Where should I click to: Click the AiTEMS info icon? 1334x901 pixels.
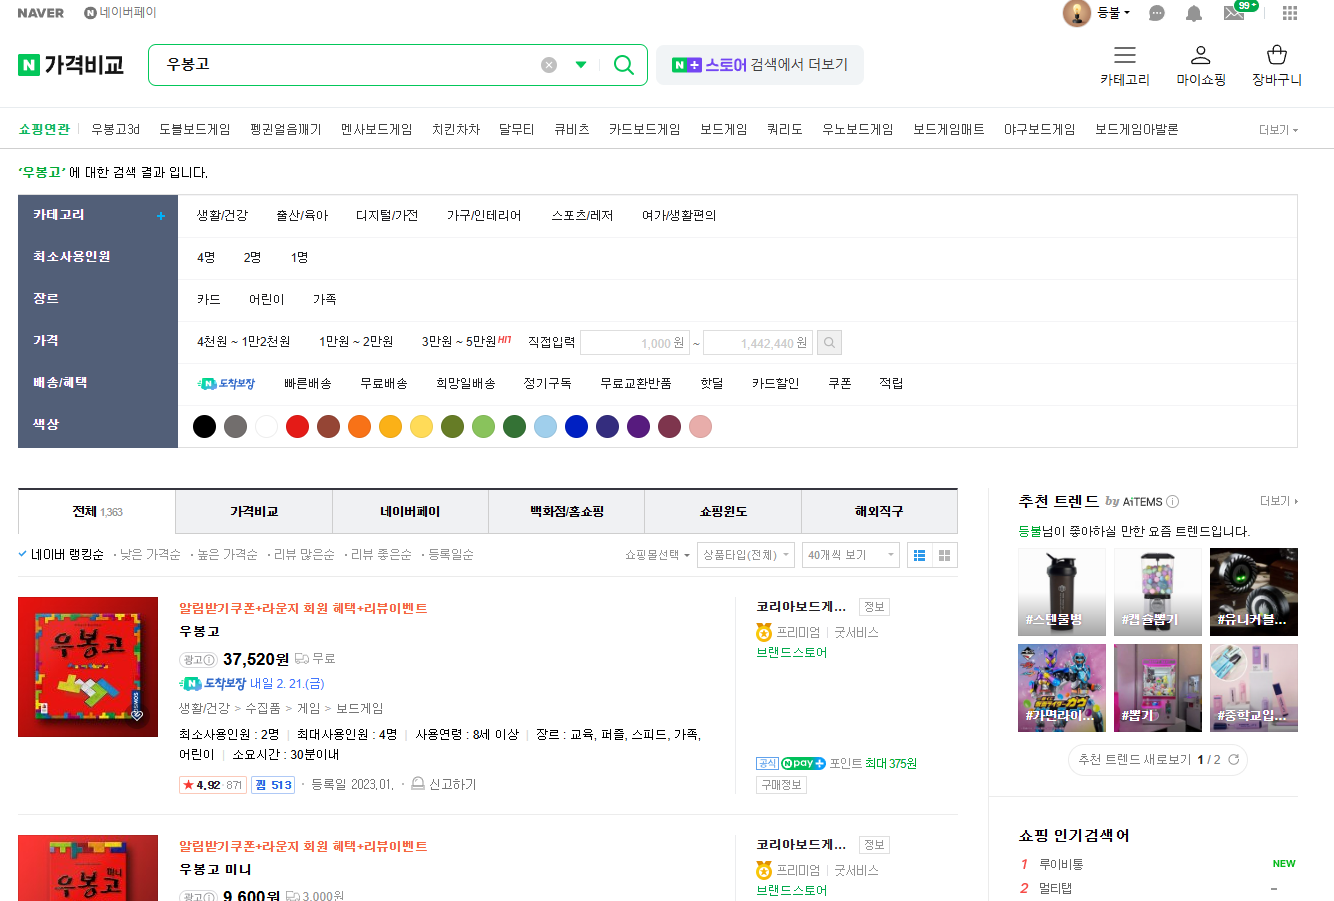point(1173,502)
